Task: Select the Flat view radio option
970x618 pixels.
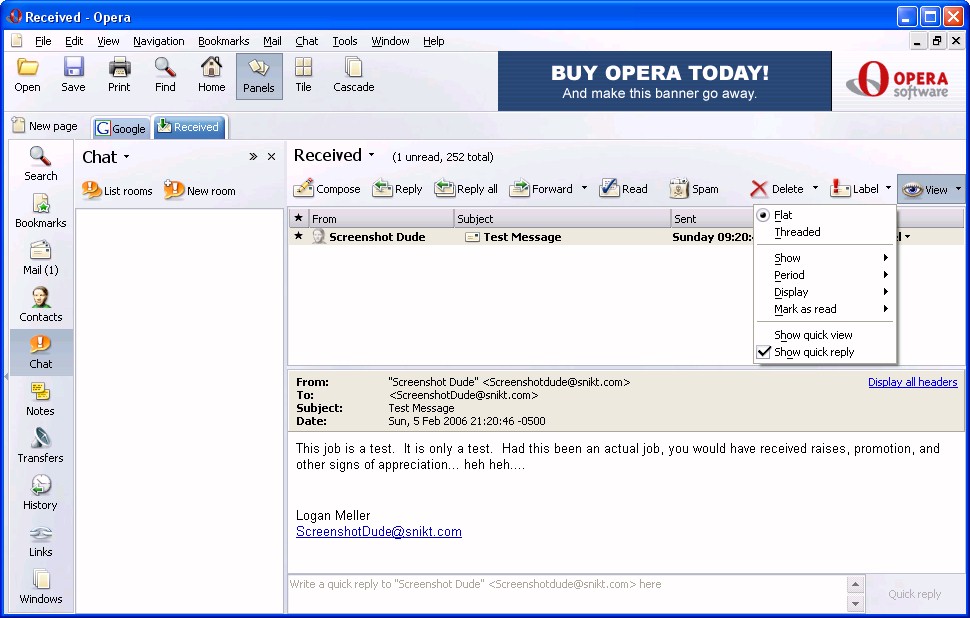Action: tap(783, 215)
